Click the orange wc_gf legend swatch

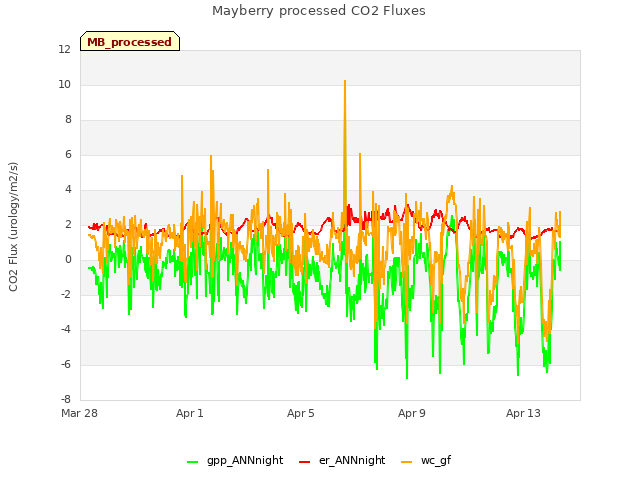tap(407, 462)
